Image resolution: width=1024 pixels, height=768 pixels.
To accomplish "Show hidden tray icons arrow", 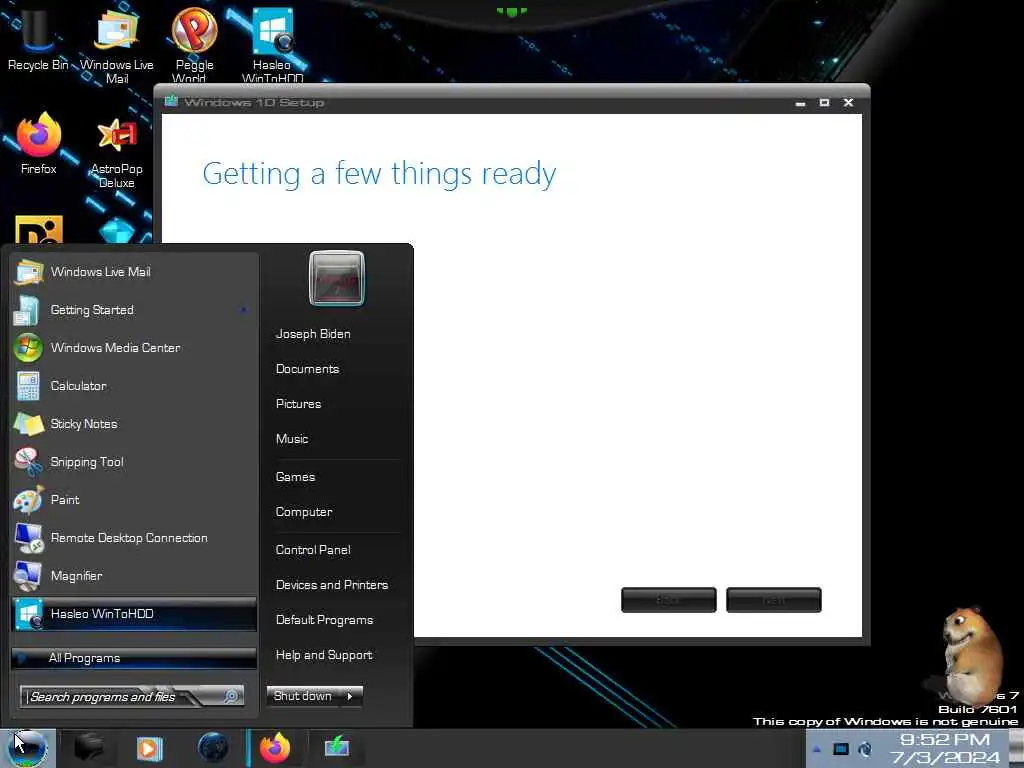I will pyautogui.click(x=816, y=750).
